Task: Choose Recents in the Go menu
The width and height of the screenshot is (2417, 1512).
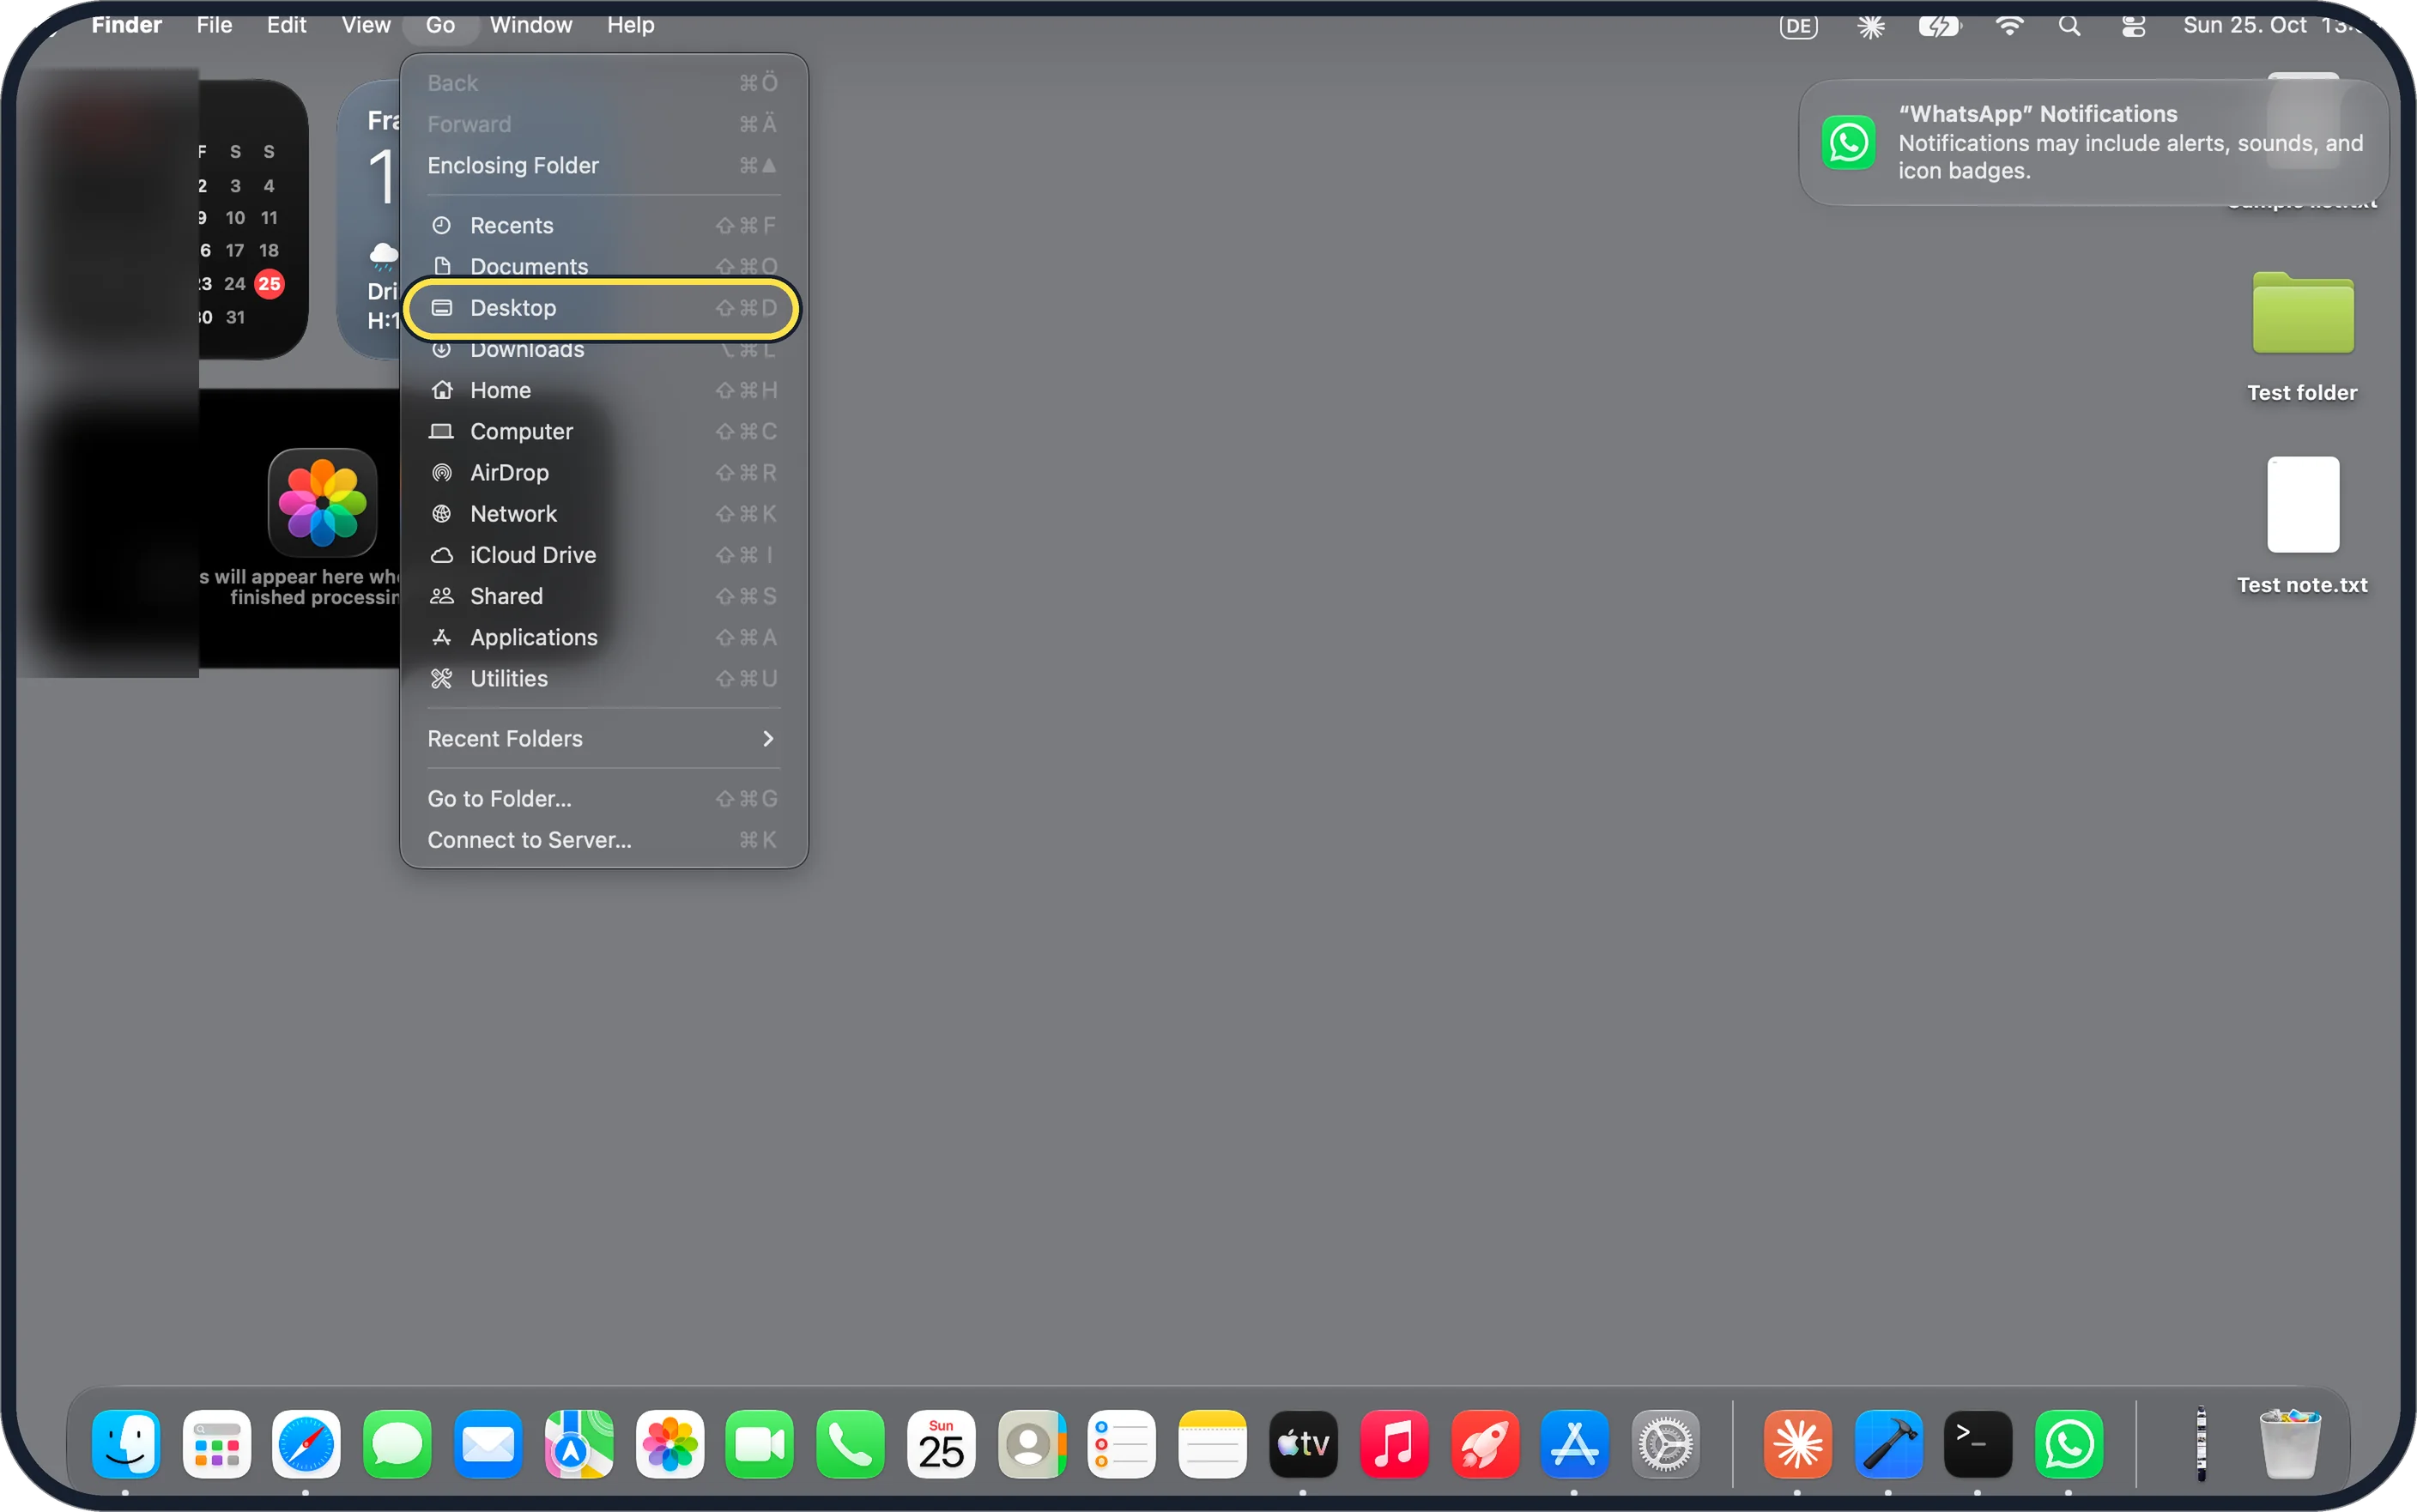Action: coord(603,225)
